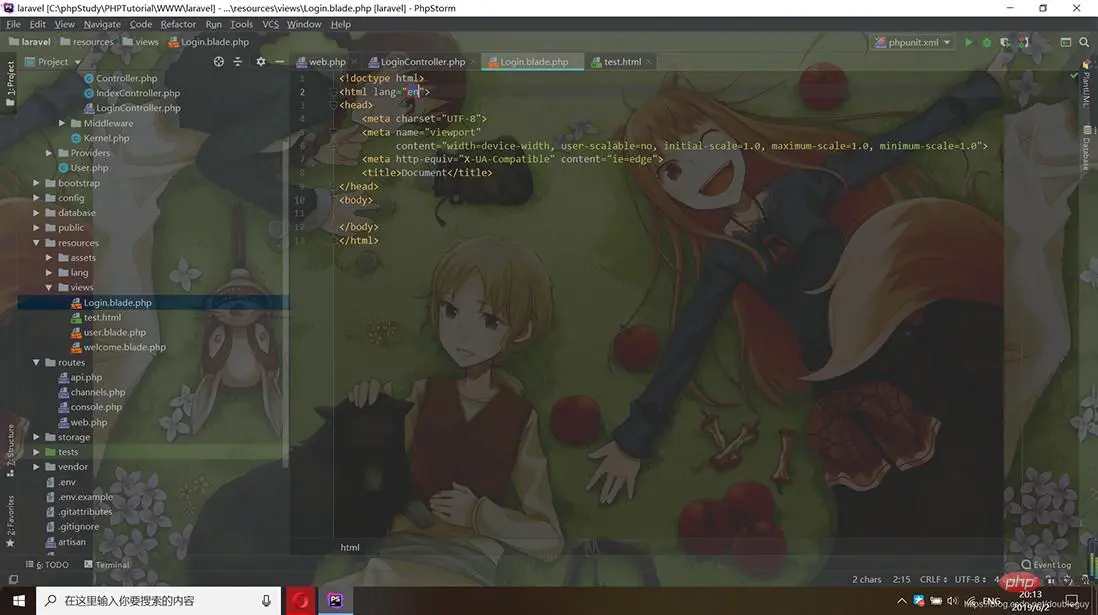Click the green Debug bug icon

(x=987, y=42)
